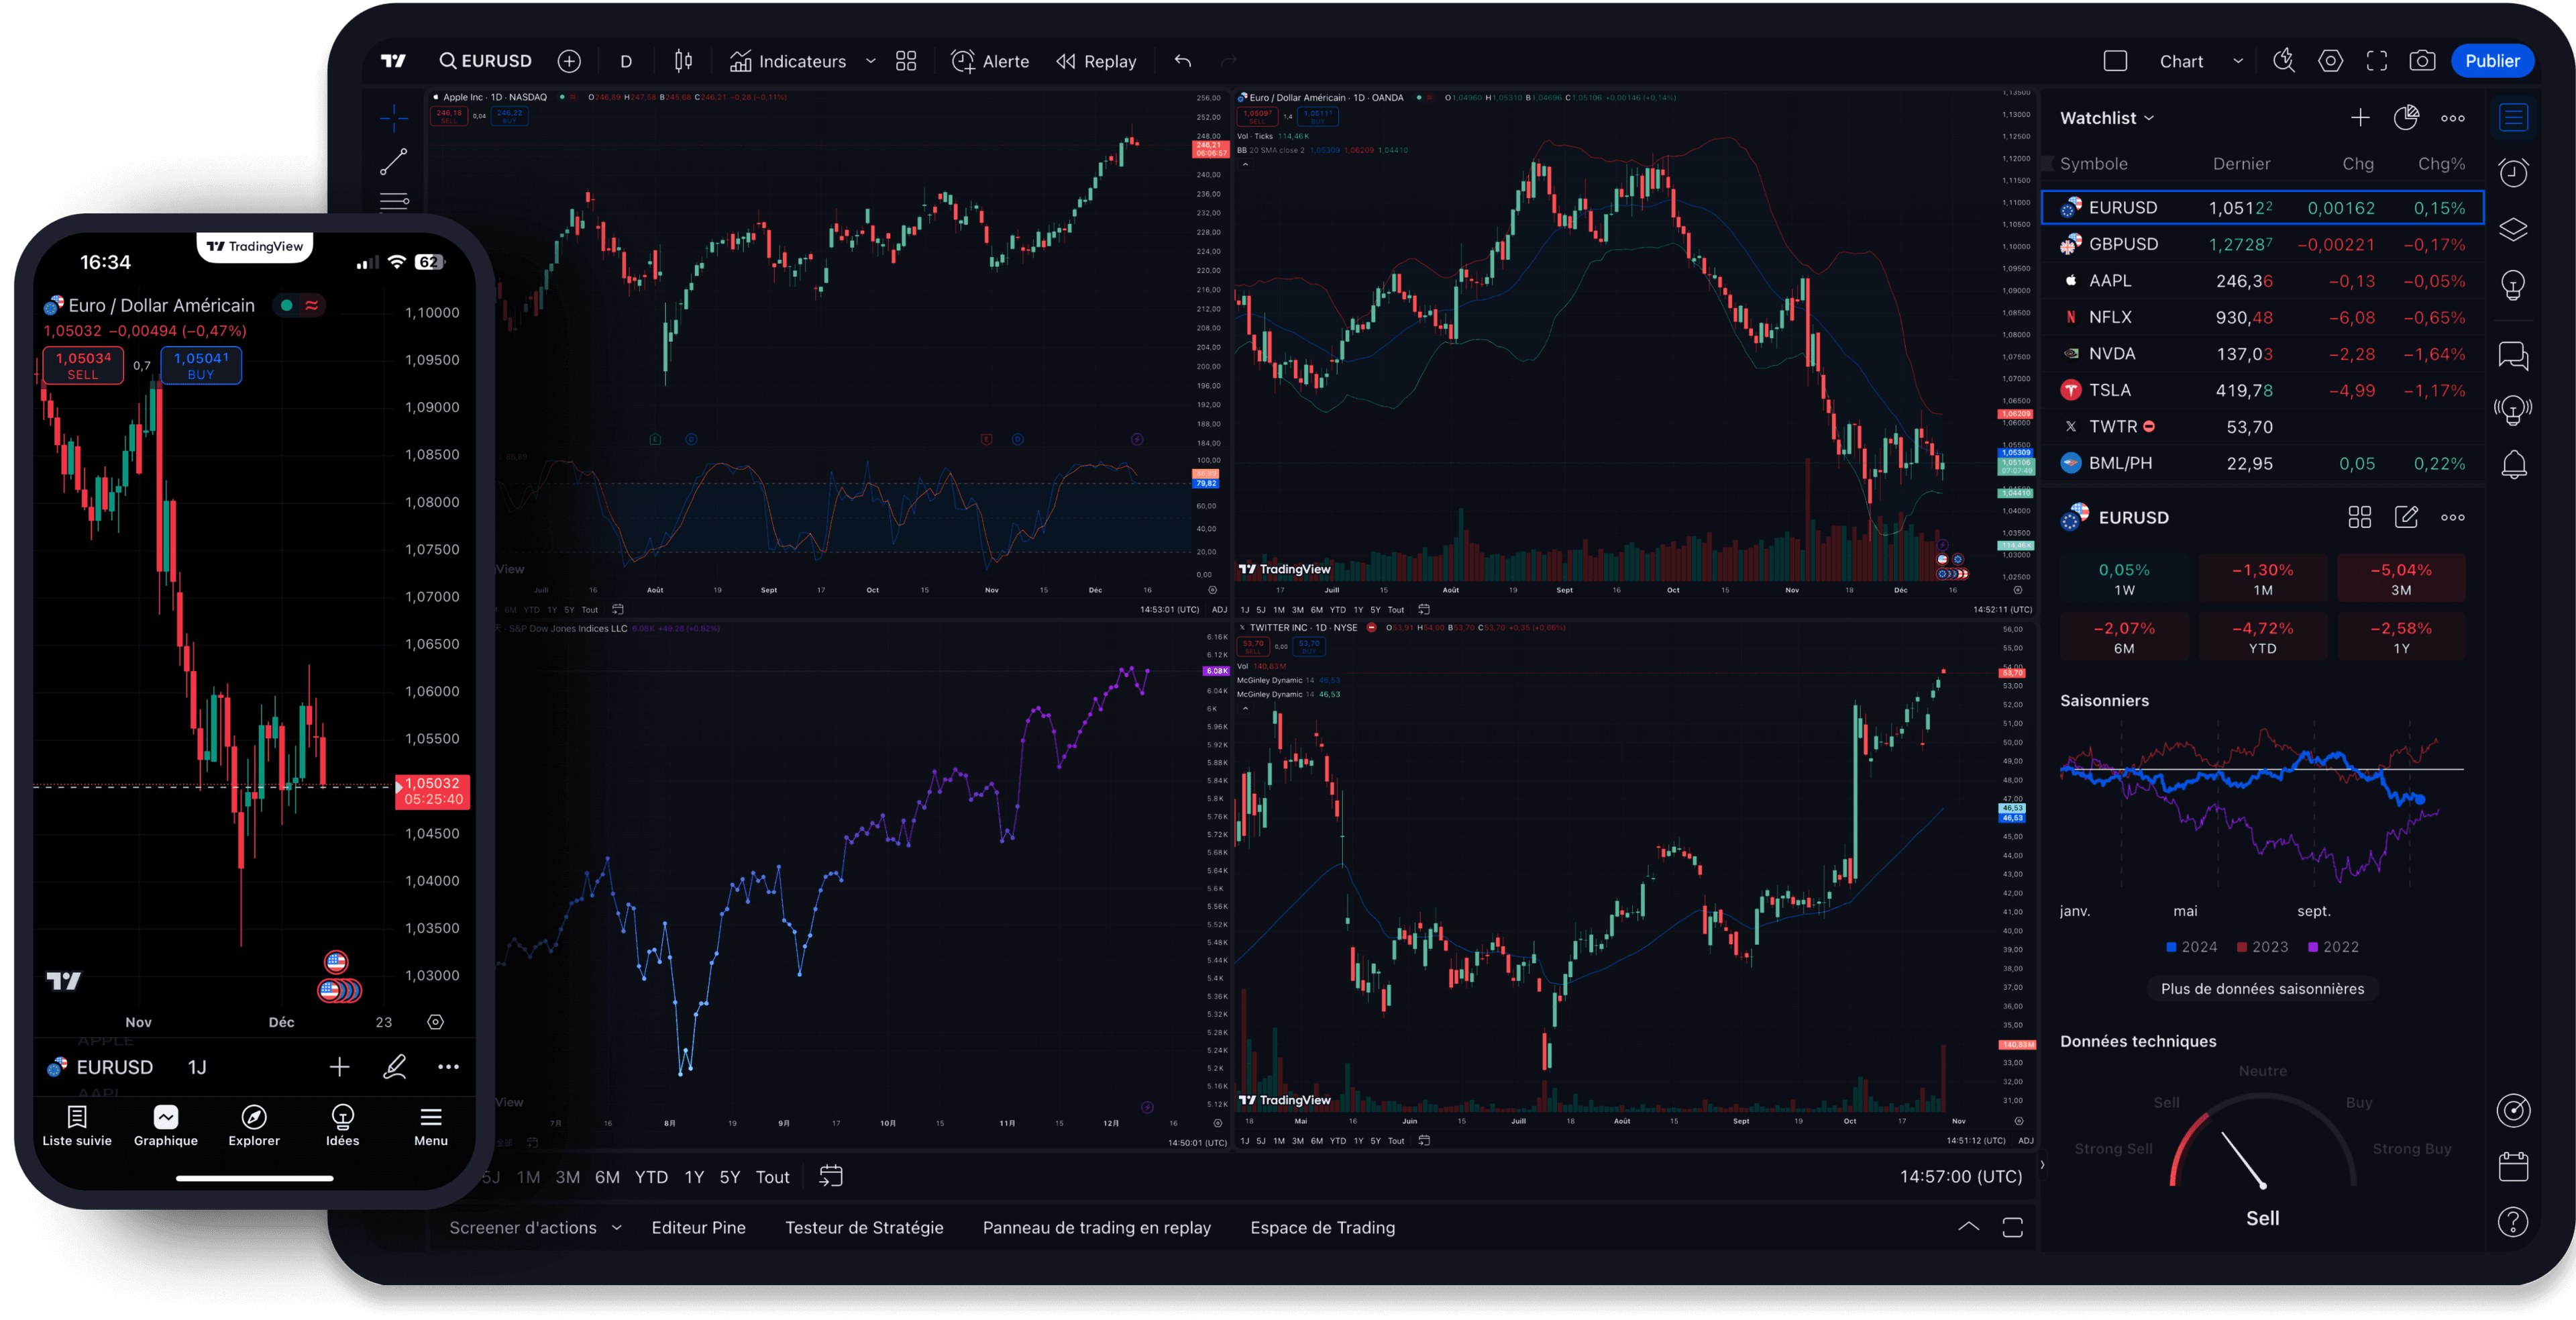Open the notifications bell in the right sidebar
This screenshot has width=2576, height=1320.
(x=2513, y=463)
